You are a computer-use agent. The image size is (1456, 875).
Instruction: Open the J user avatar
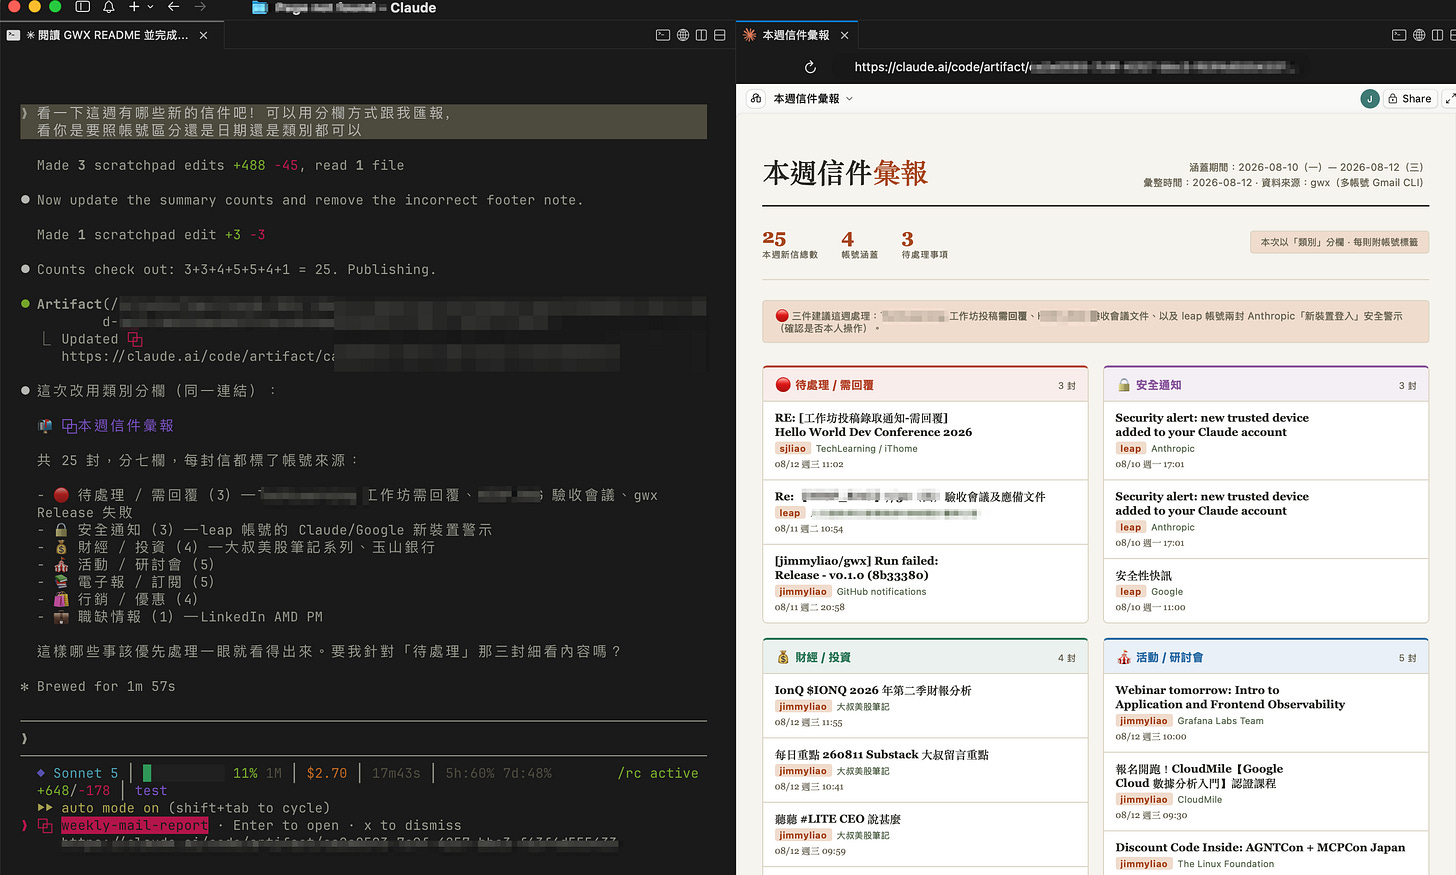click(x=1369, y=98)
